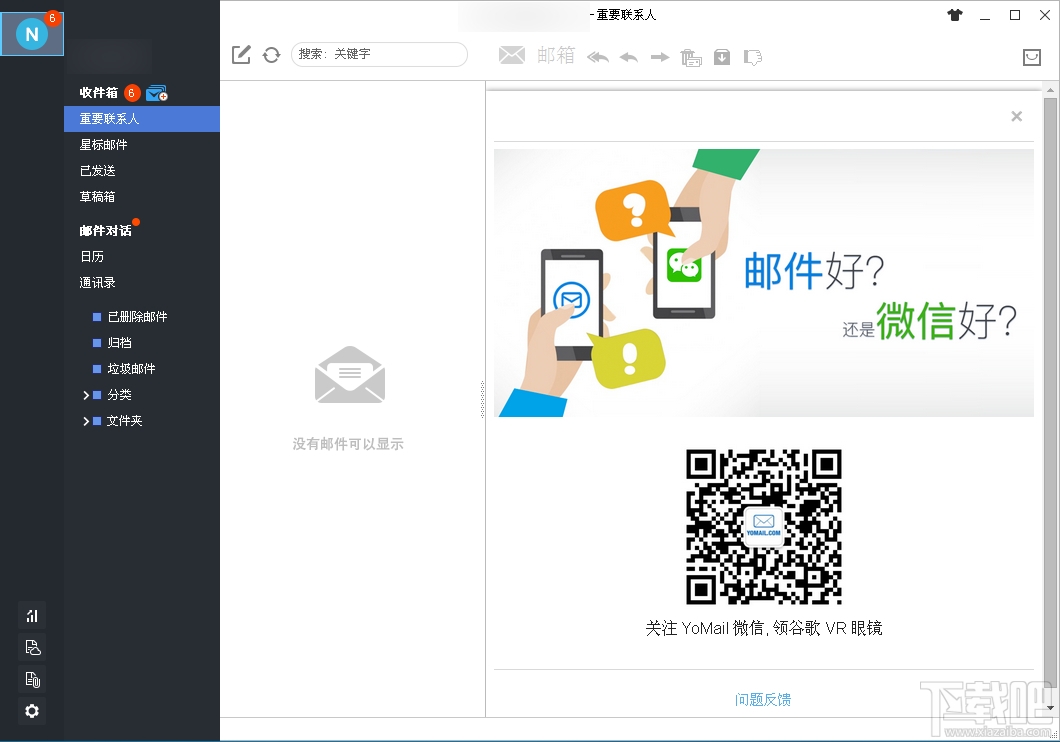Image resolution: width=1060 pixels, height=742 pixels.
Task: Select 已删除邮件 folder
Action: 137,316
